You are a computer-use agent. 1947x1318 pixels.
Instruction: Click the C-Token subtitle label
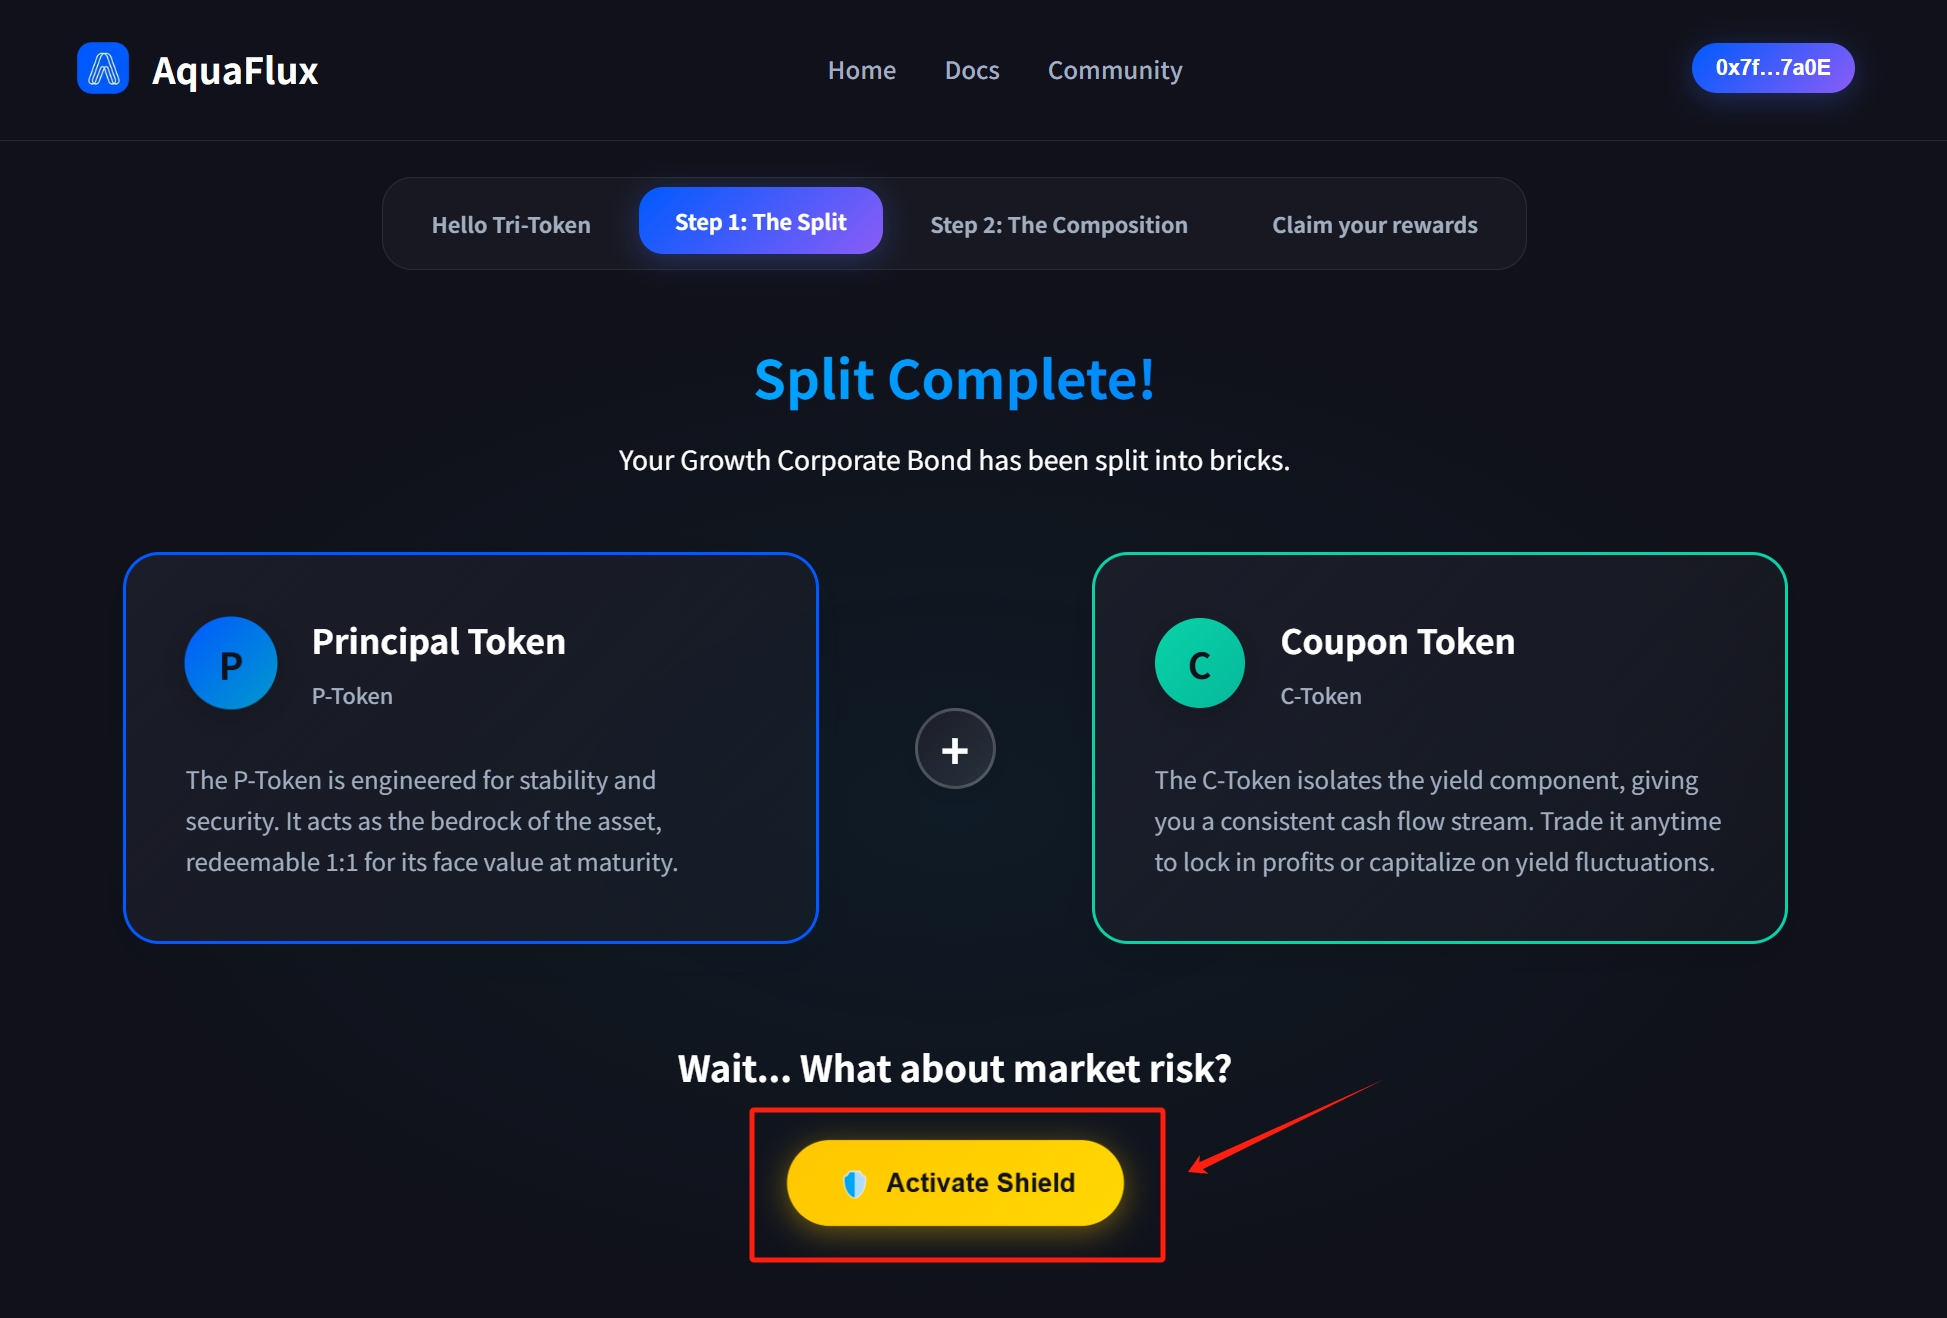[1321, 696]
